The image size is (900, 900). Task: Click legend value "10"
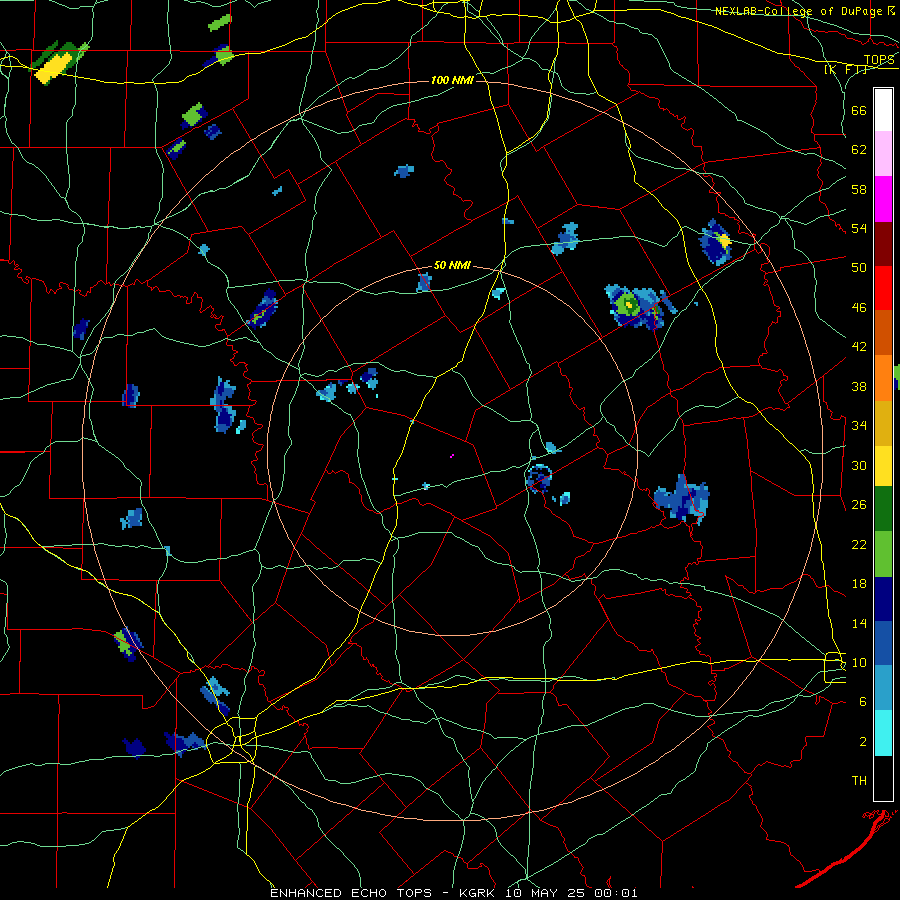point(859,662)
